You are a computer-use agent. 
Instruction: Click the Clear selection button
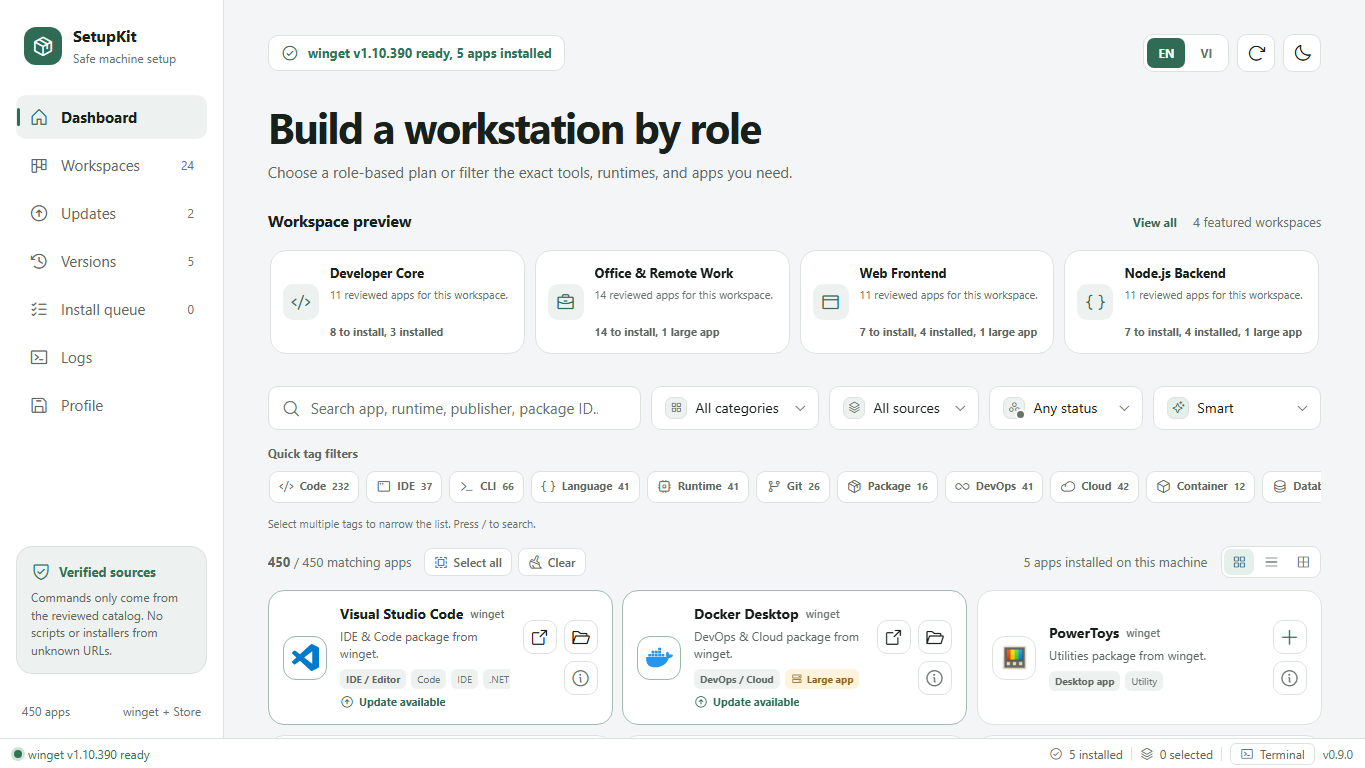(552, 562)
